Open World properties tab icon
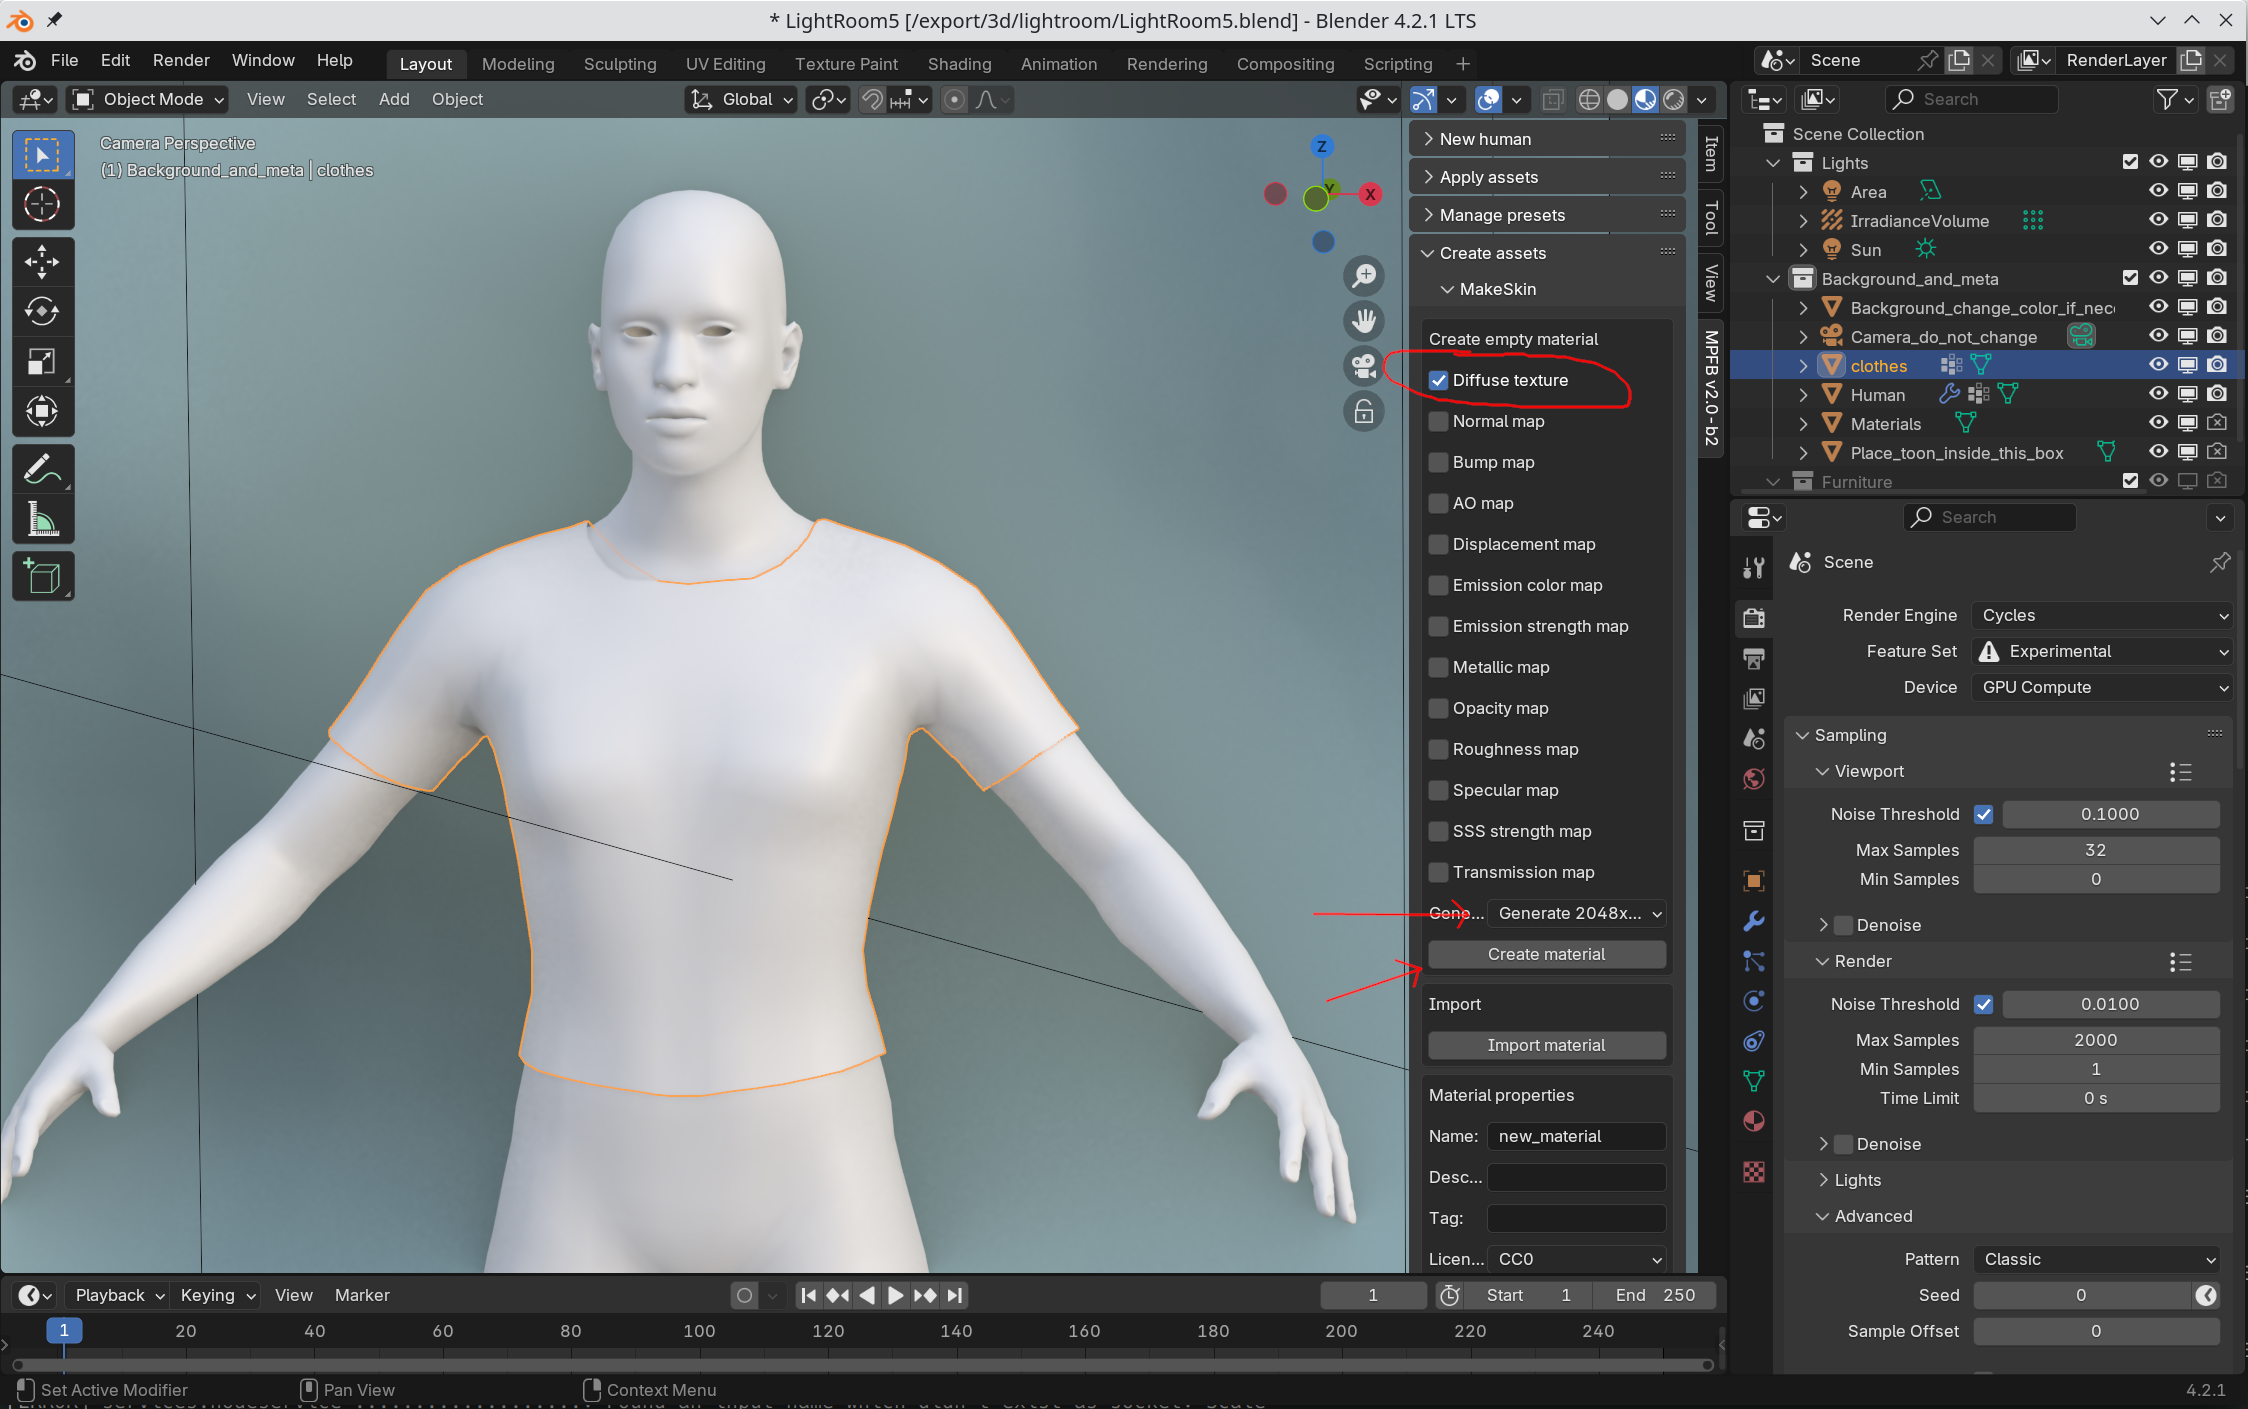This screenshot has width=2248, height=1409. pos(1754,779)
